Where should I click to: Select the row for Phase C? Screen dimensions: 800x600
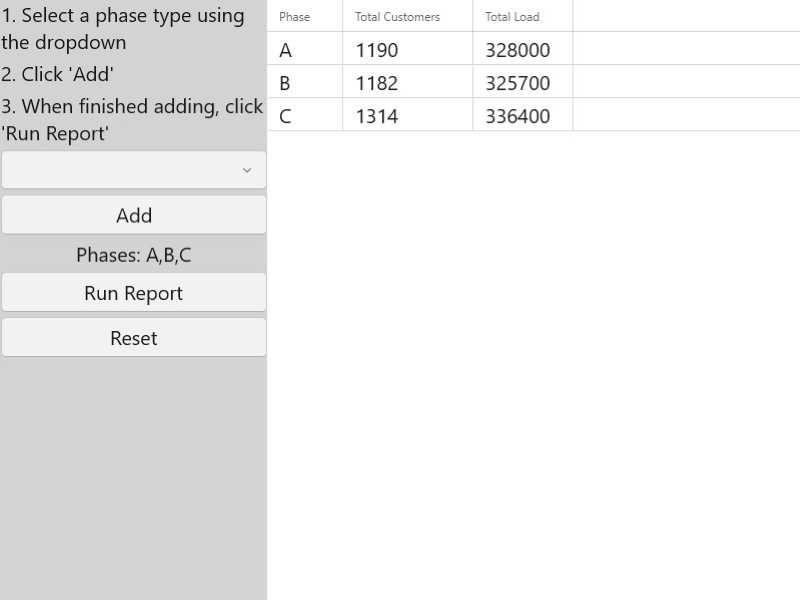(285, 115)
